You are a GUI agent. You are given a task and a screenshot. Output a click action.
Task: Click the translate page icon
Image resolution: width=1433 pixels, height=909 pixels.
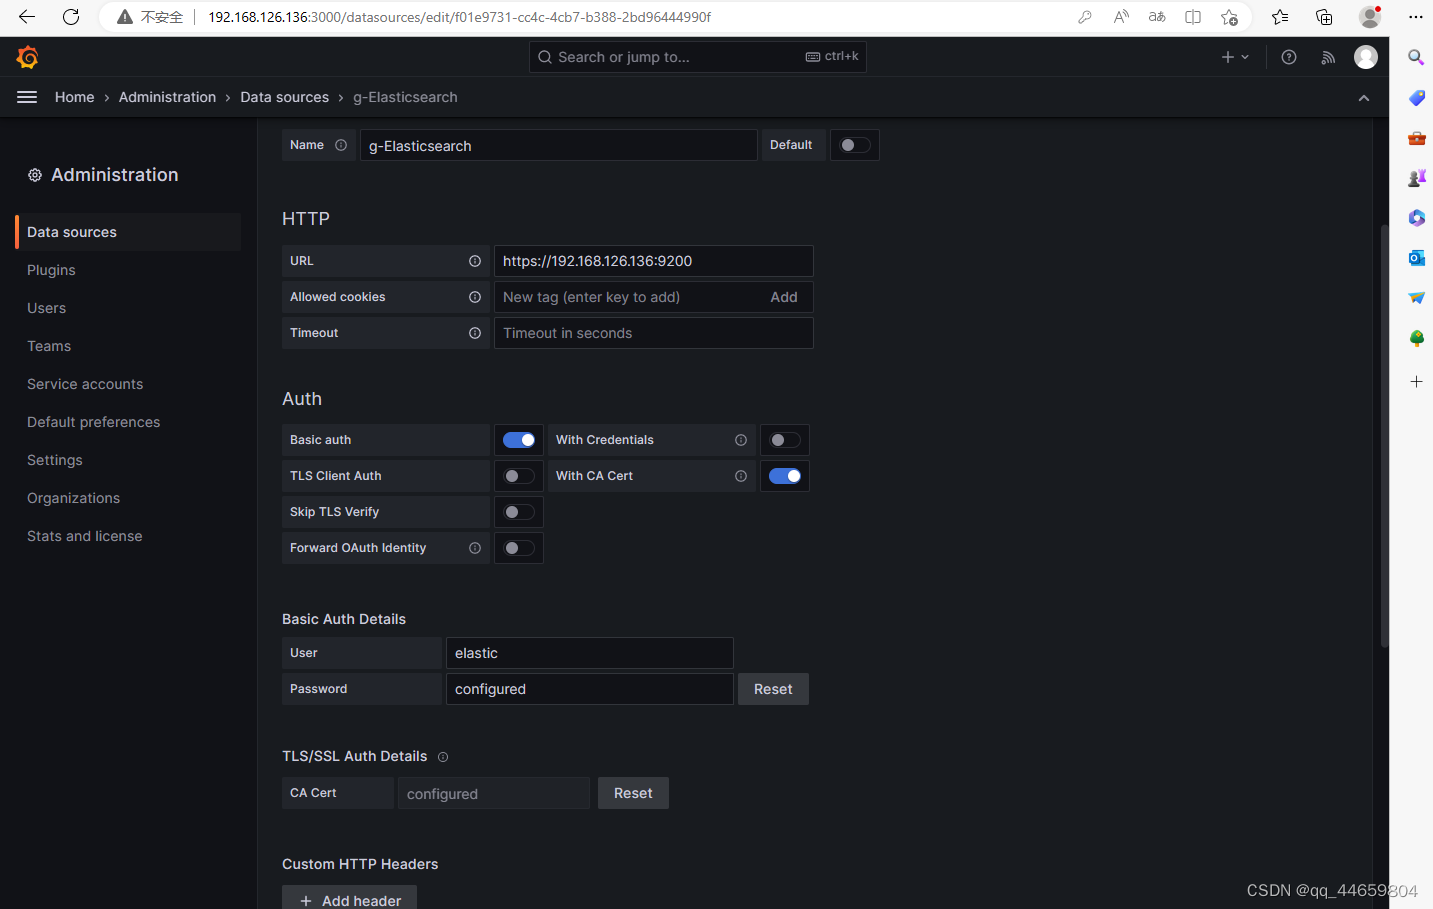(x=1157, y=17)
